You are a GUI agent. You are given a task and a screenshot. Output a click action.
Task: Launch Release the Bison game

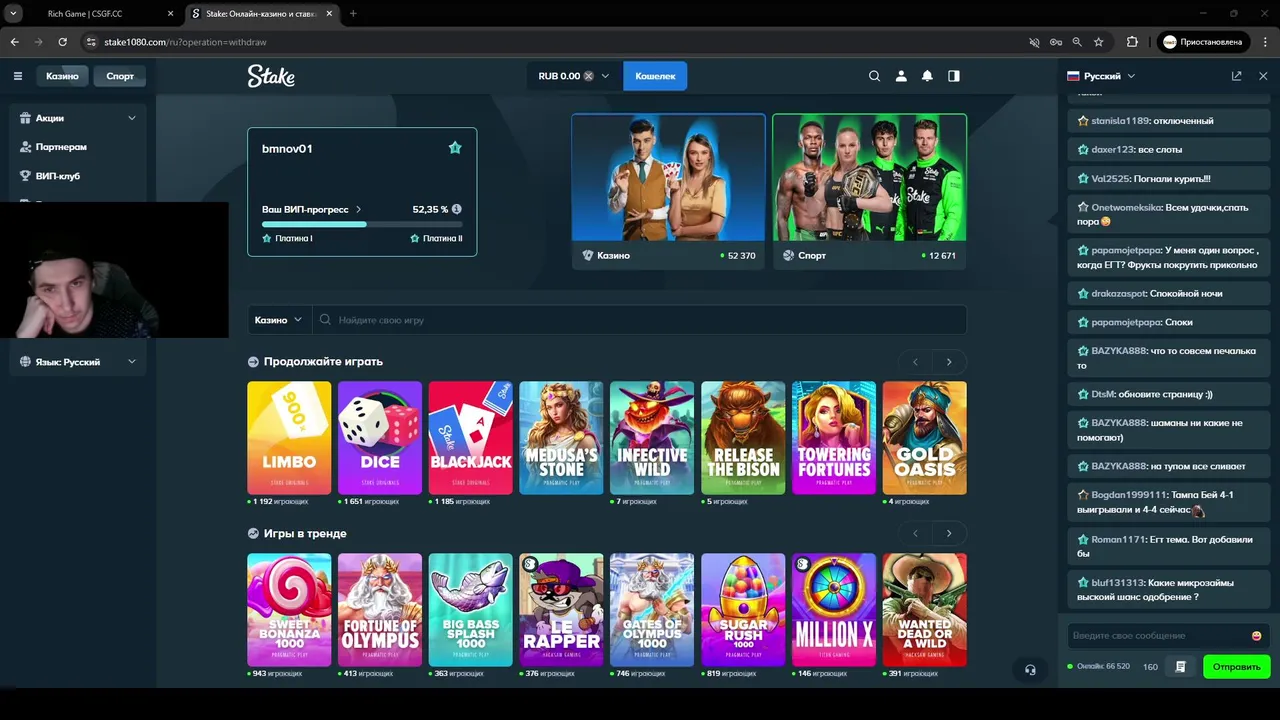coord(743,438)
